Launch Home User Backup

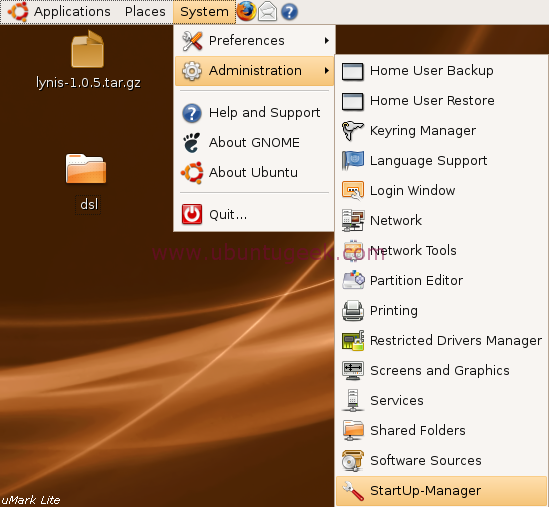[x=442, y=71]
